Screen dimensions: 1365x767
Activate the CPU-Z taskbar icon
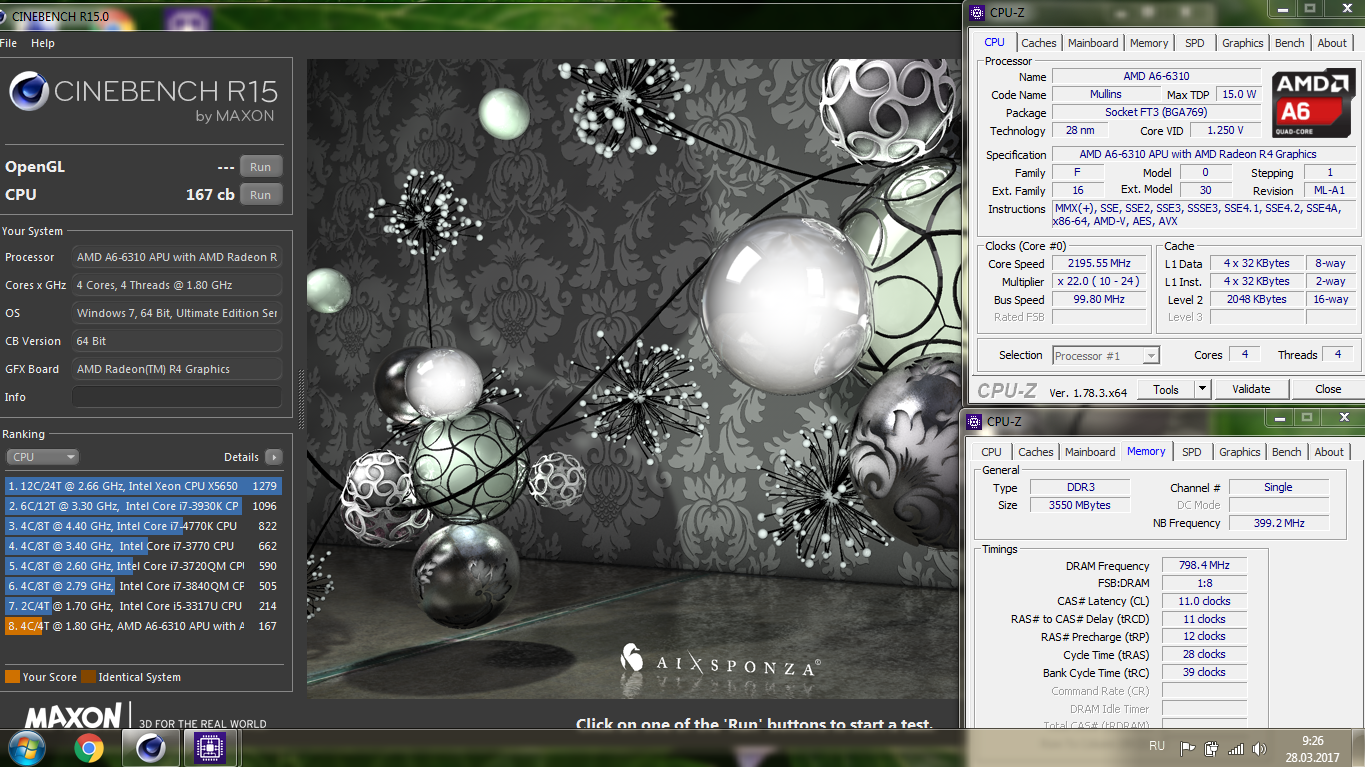click(209, 748)
